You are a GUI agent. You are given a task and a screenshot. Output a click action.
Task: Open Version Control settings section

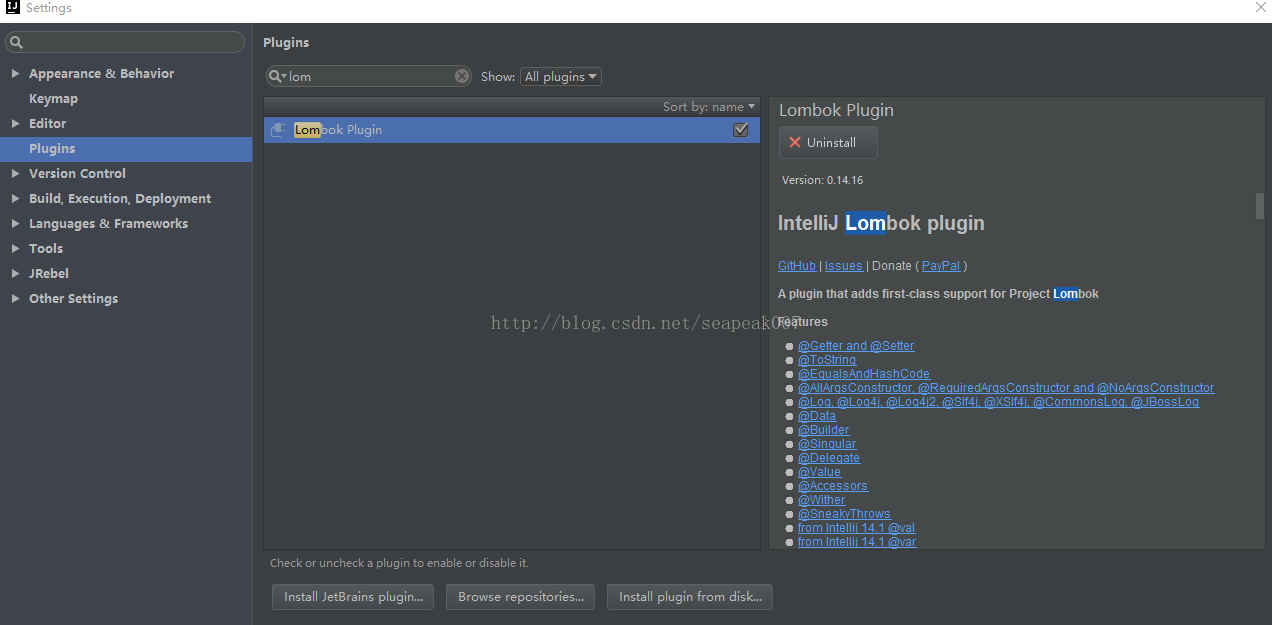click(77, 174)
